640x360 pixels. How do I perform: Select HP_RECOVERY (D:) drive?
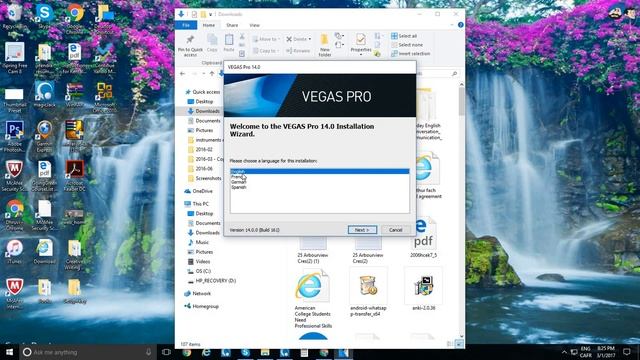pos(211,281)
